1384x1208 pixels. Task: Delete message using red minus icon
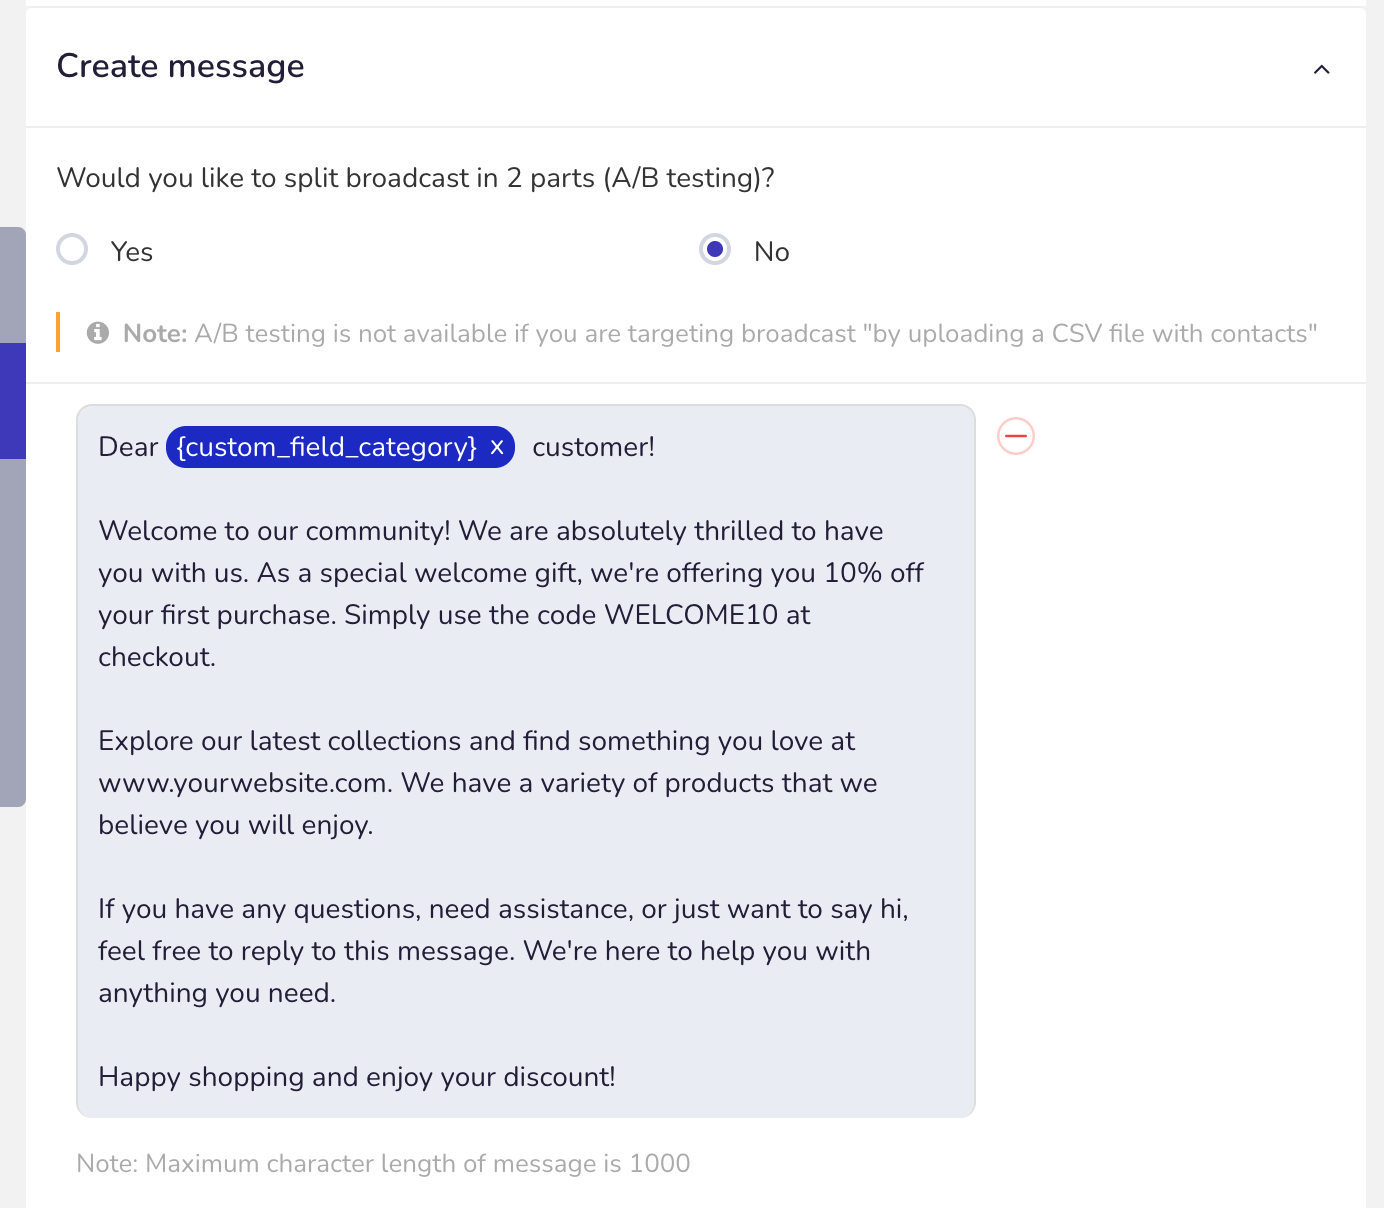click(x=1016, y=436)
